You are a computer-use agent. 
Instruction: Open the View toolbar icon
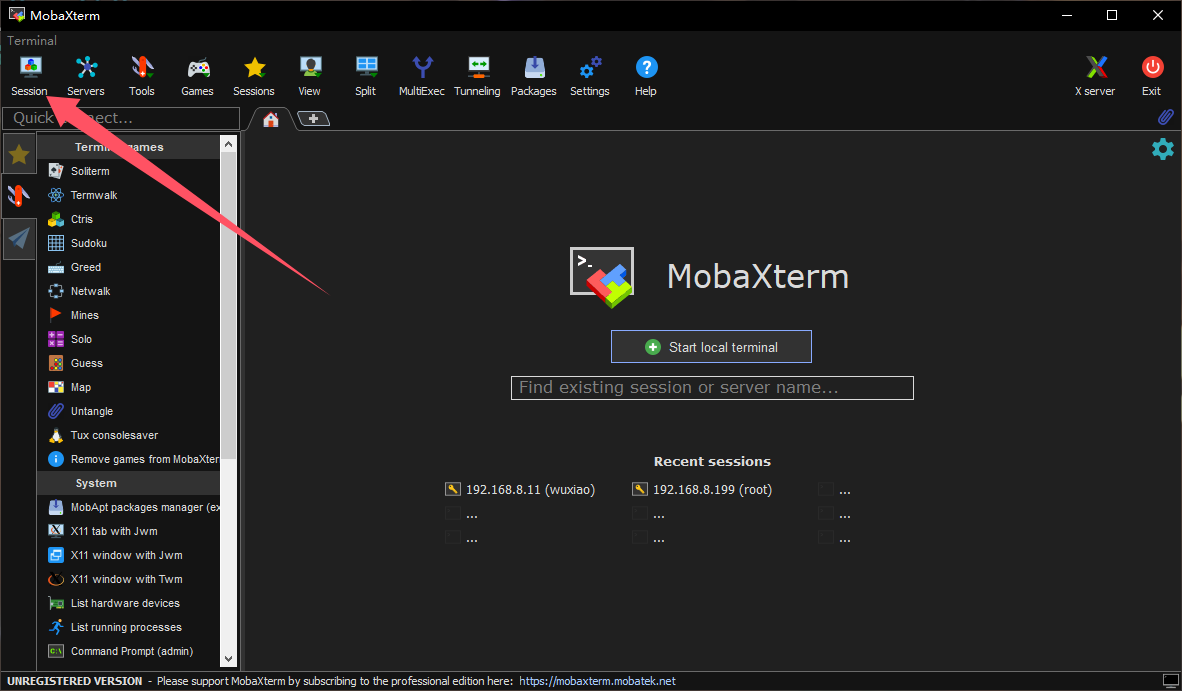310,76
